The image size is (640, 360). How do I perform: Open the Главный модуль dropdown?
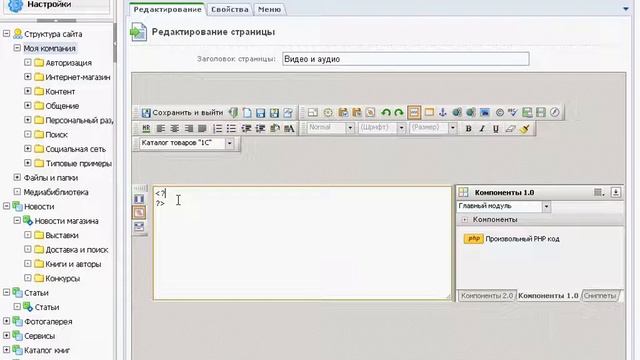pos(546,207)
